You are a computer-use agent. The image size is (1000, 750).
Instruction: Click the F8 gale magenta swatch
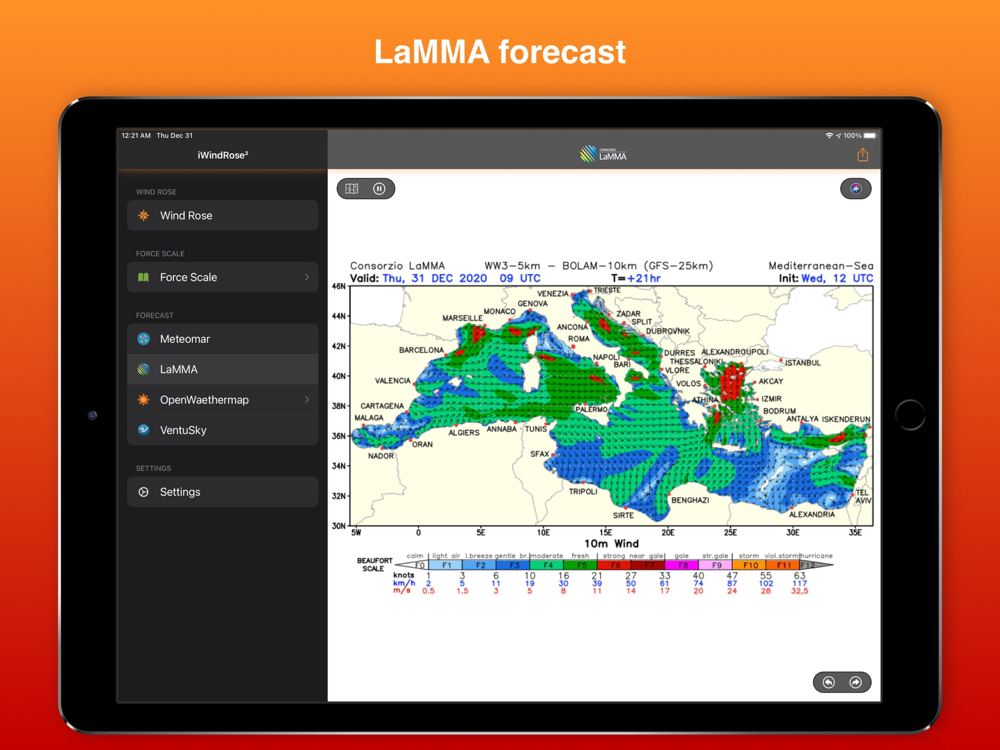click(x=682, y=565)
